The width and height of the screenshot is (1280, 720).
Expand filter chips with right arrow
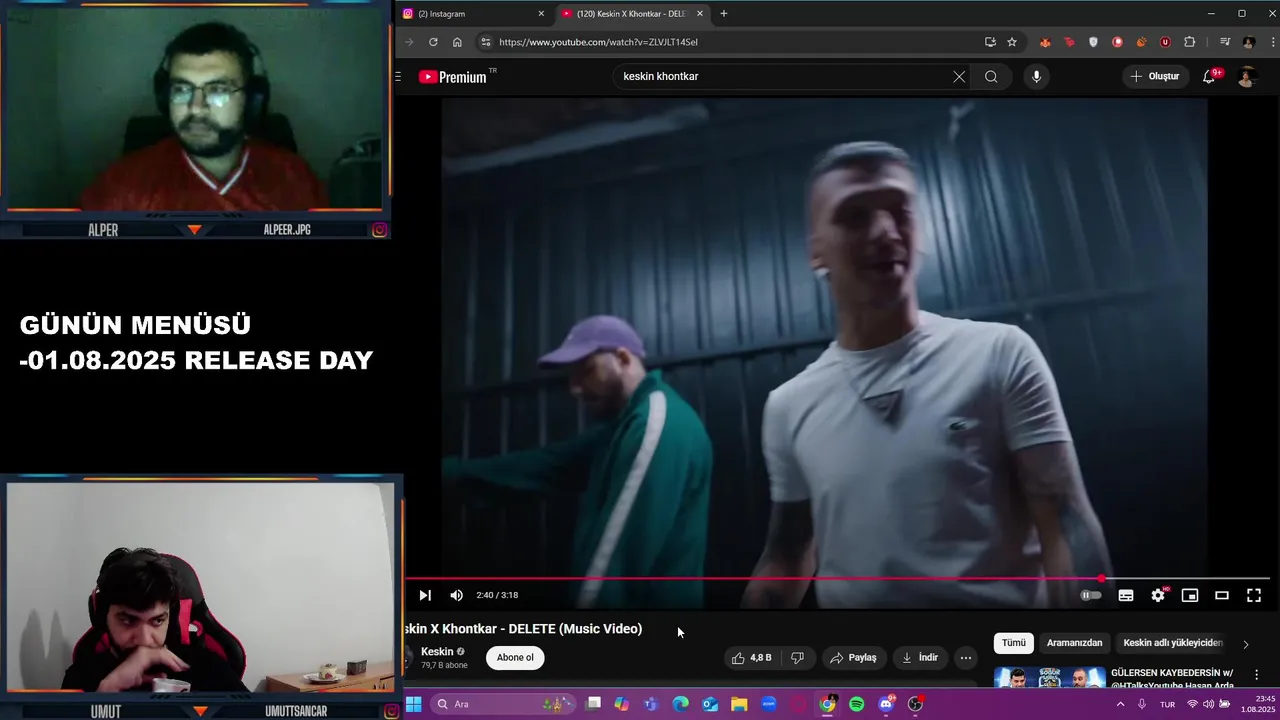pos(1245,644)
